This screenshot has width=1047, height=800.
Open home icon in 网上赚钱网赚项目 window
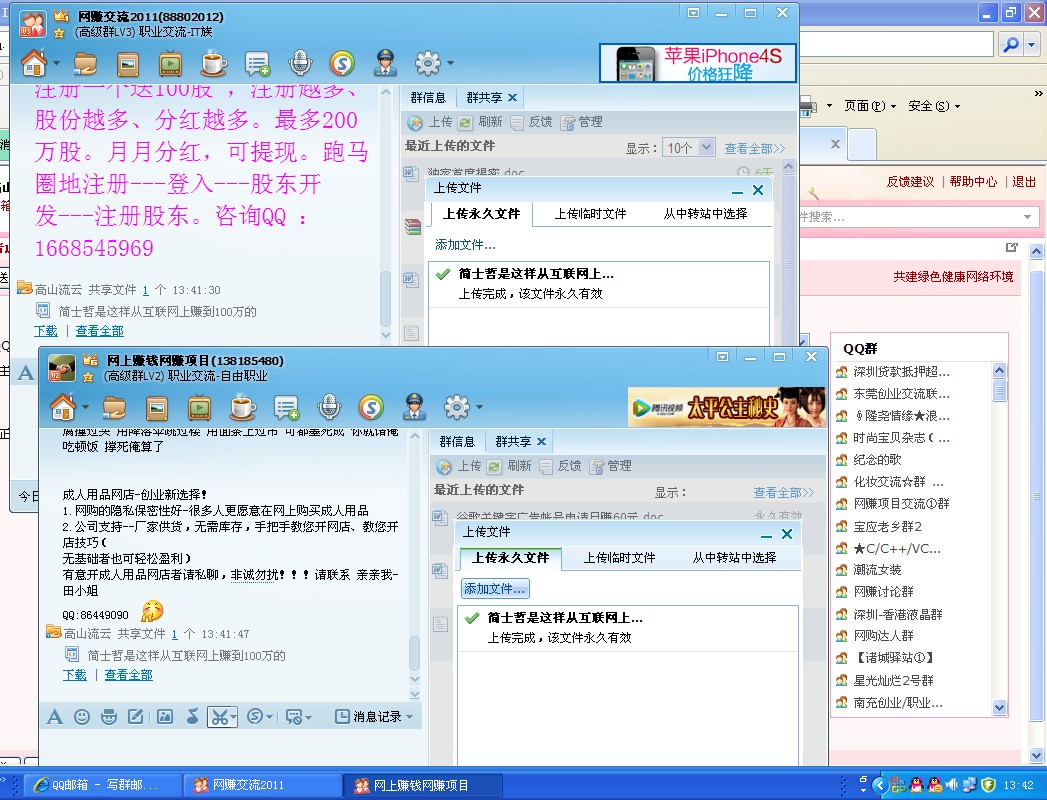pyautogui.click(x=63, y=407)
